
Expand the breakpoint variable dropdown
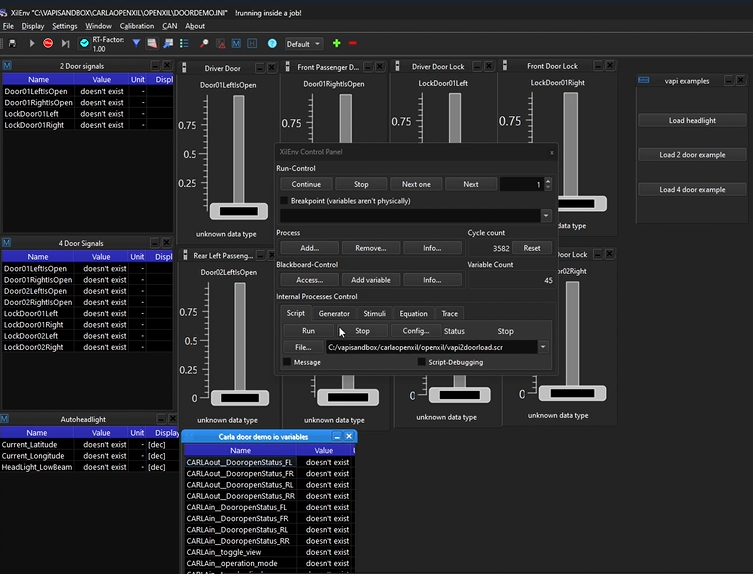545,215
